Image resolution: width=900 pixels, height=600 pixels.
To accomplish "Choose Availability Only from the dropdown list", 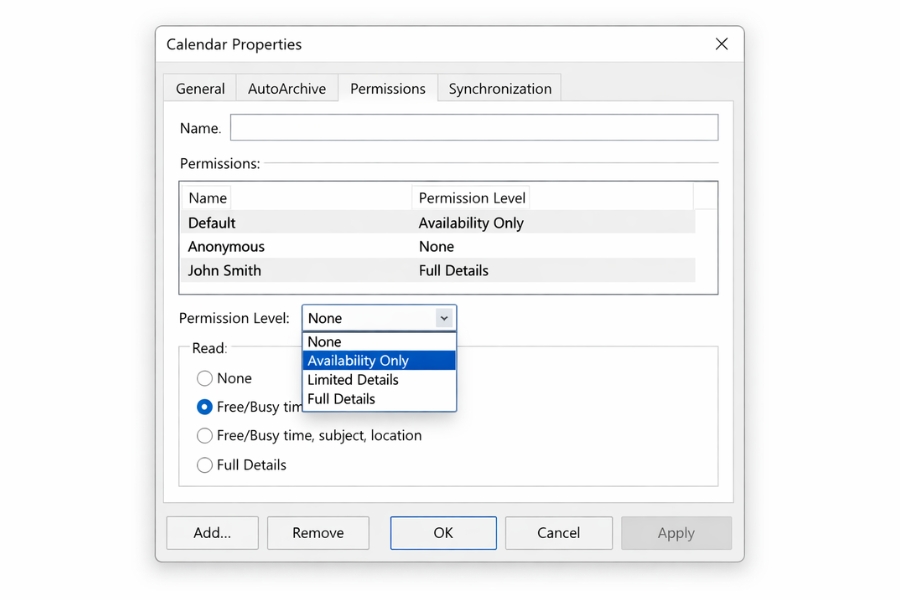I will point(379,361).
